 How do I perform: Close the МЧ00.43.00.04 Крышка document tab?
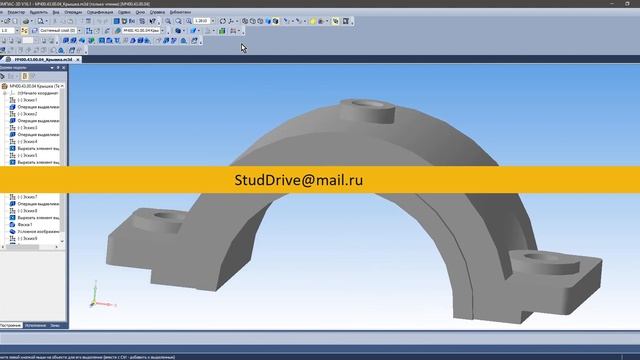pos(78,60)
